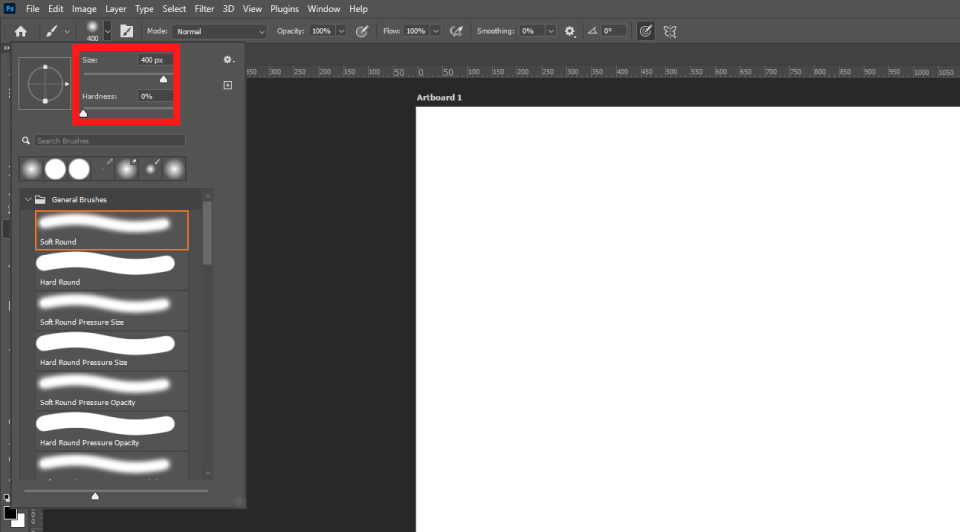Open symmetry paint butterfly options
The width and height of the screenshot is (960, 532).
(x=670, y=31)
